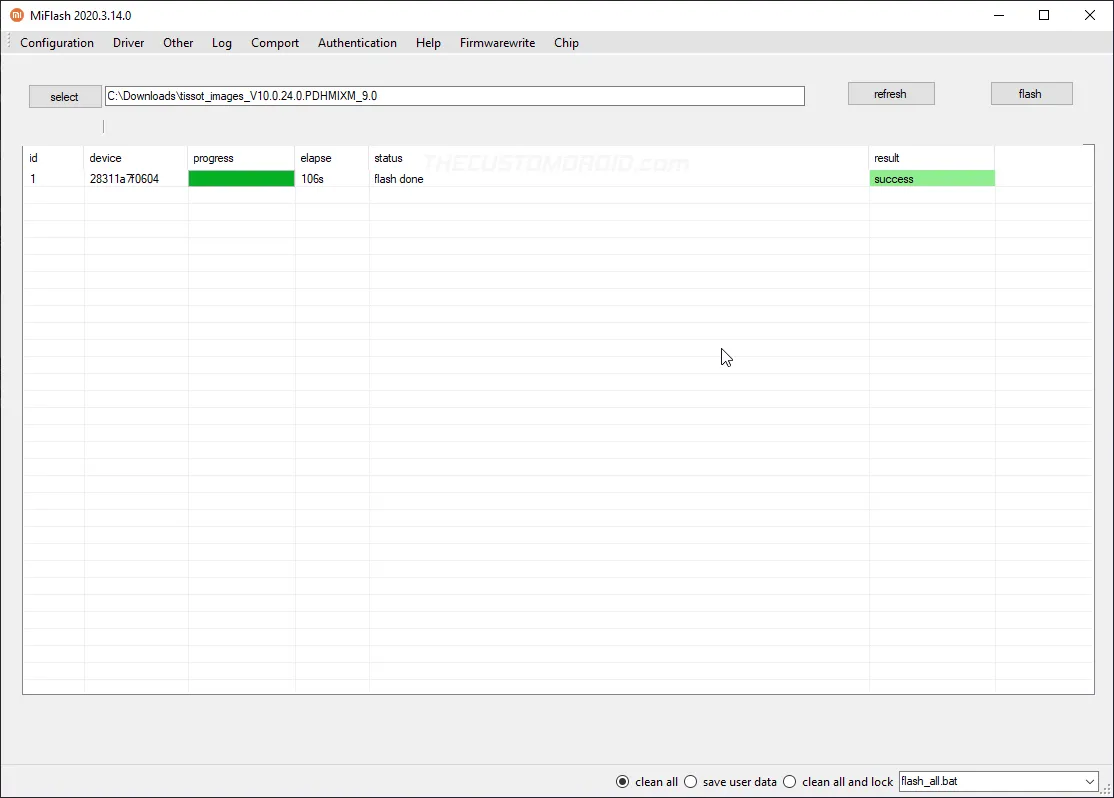The height and width of the screenshot is (798, 1114).
Task: Click the select button to browse firmware
Action: tap(64, 96)
